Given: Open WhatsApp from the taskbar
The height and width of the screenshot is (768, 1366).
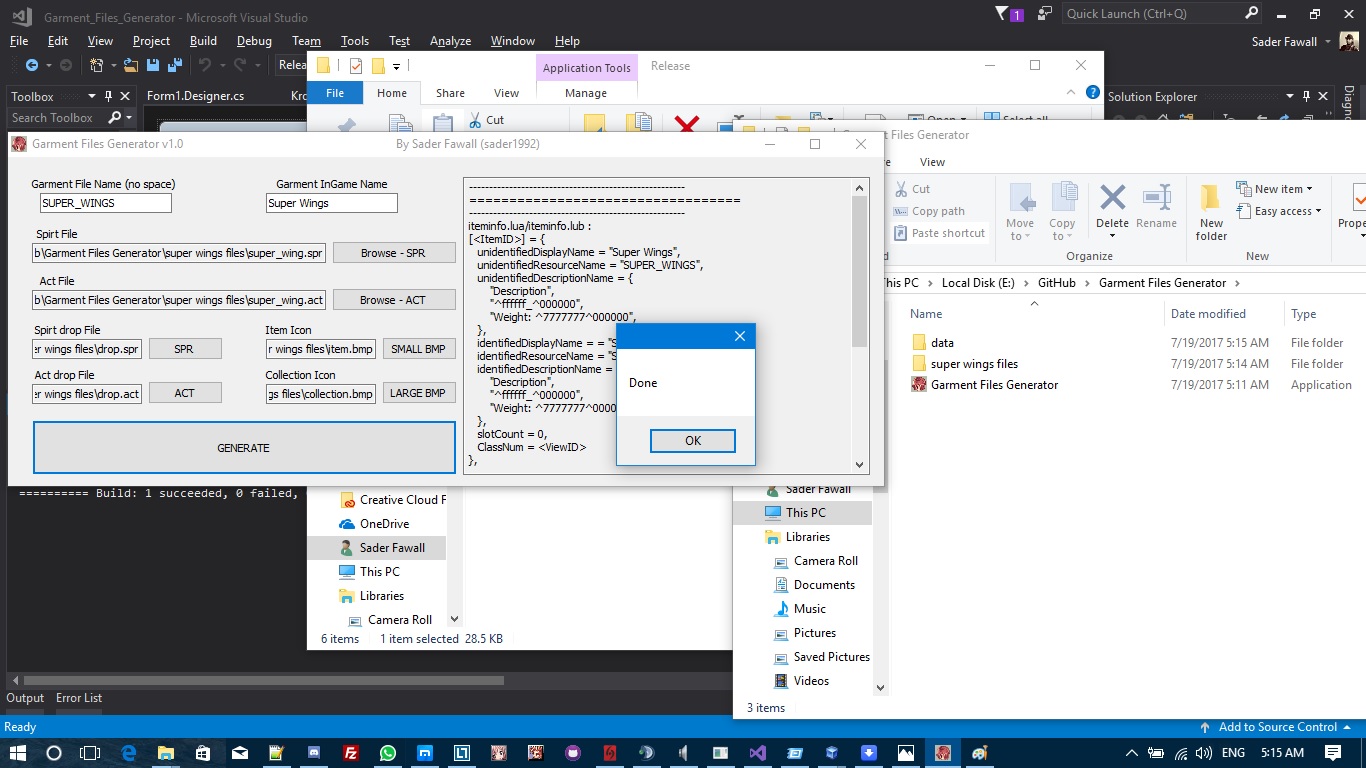Looking at the screenshot, I should (x=387, y=753).
